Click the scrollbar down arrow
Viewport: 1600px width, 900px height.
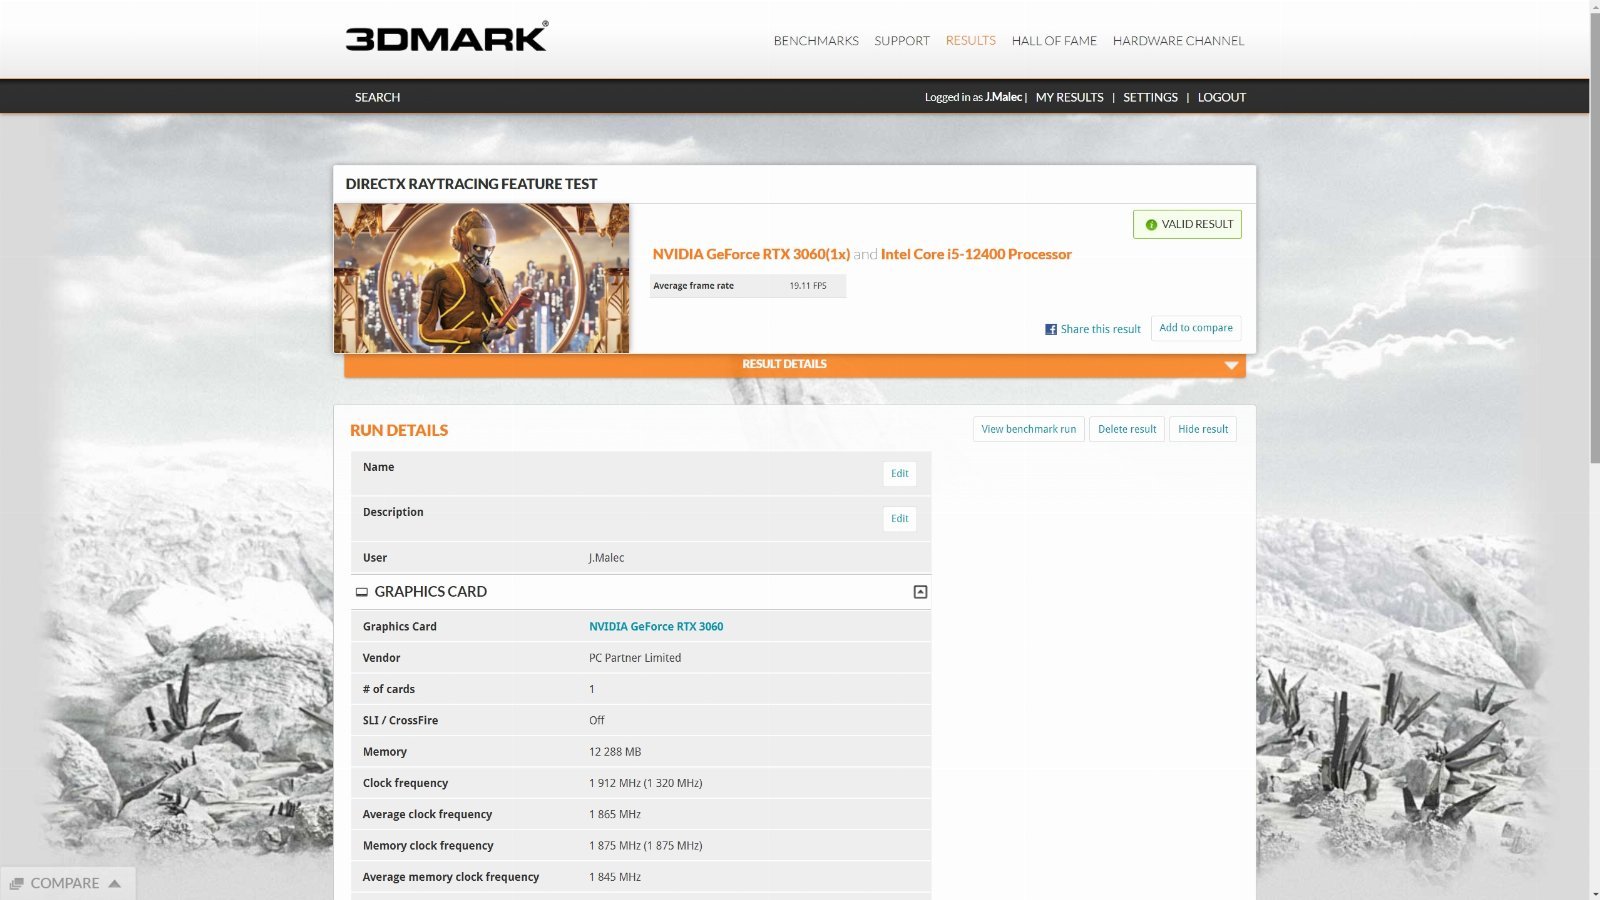click(x=1594, y=893)
